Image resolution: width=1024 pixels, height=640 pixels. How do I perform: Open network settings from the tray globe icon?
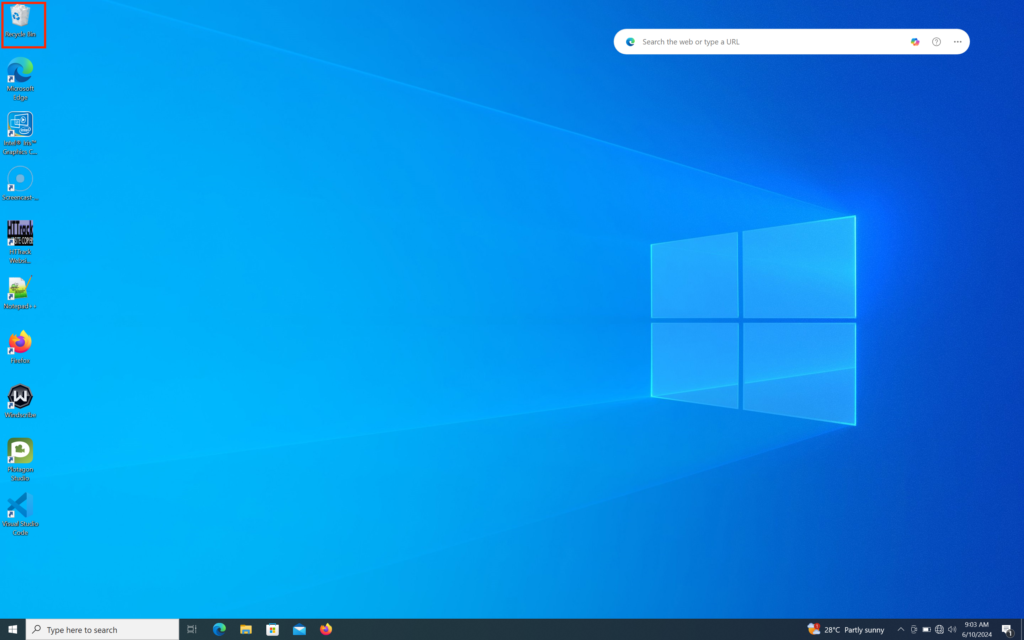[939, 630]
